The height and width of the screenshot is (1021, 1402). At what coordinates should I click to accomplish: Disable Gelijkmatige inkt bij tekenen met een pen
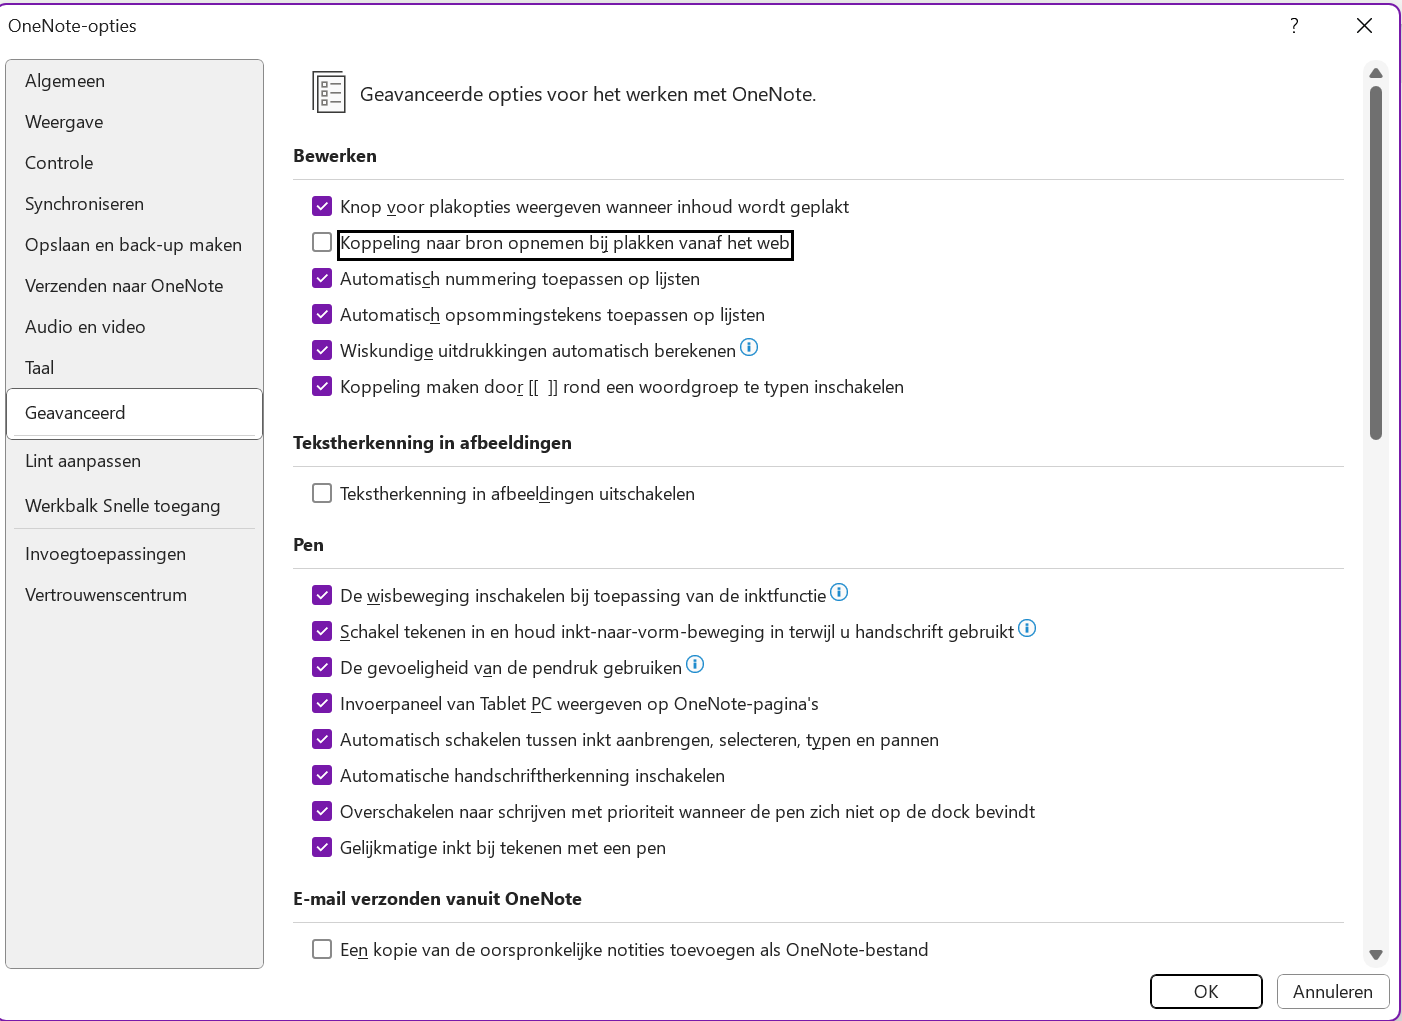tap(322, 847)
